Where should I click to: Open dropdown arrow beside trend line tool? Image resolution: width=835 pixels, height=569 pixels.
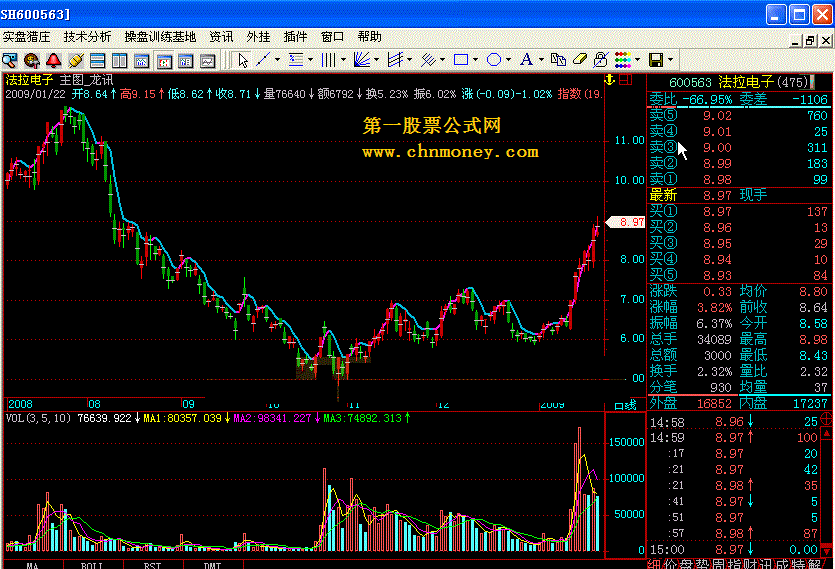pos(277,60)
